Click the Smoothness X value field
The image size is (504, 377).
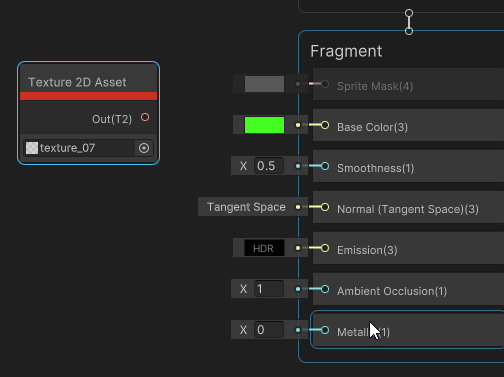269,166
